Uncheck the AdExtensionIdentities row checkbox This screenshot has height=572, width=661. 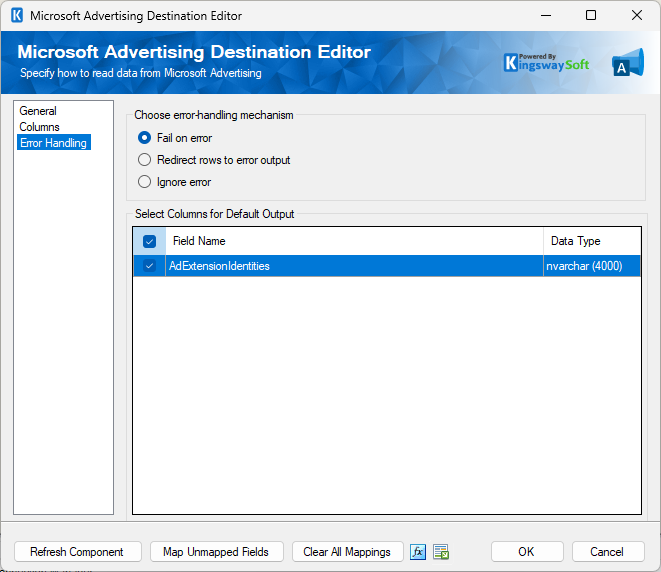tap(149, 266)
